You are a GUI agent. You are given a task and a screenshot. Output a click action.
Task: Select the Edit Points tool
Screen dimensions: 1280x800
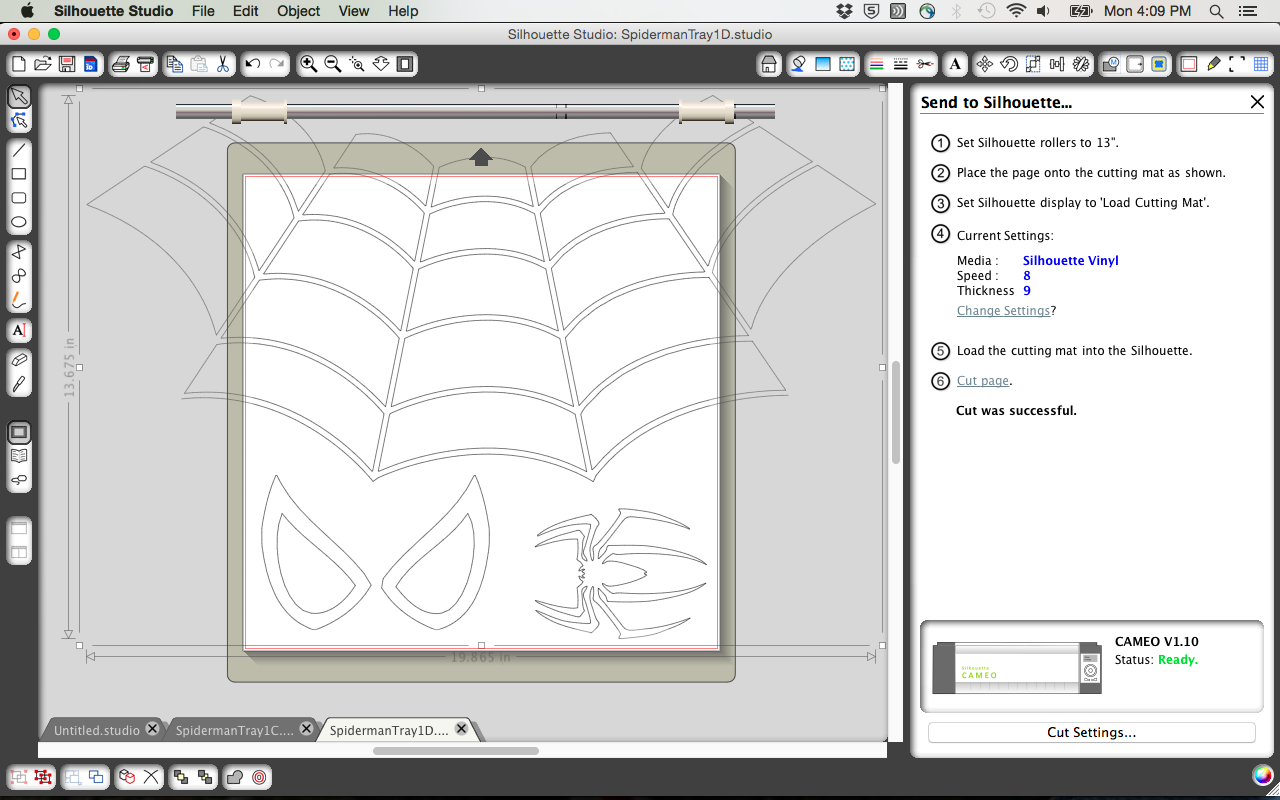18,121
